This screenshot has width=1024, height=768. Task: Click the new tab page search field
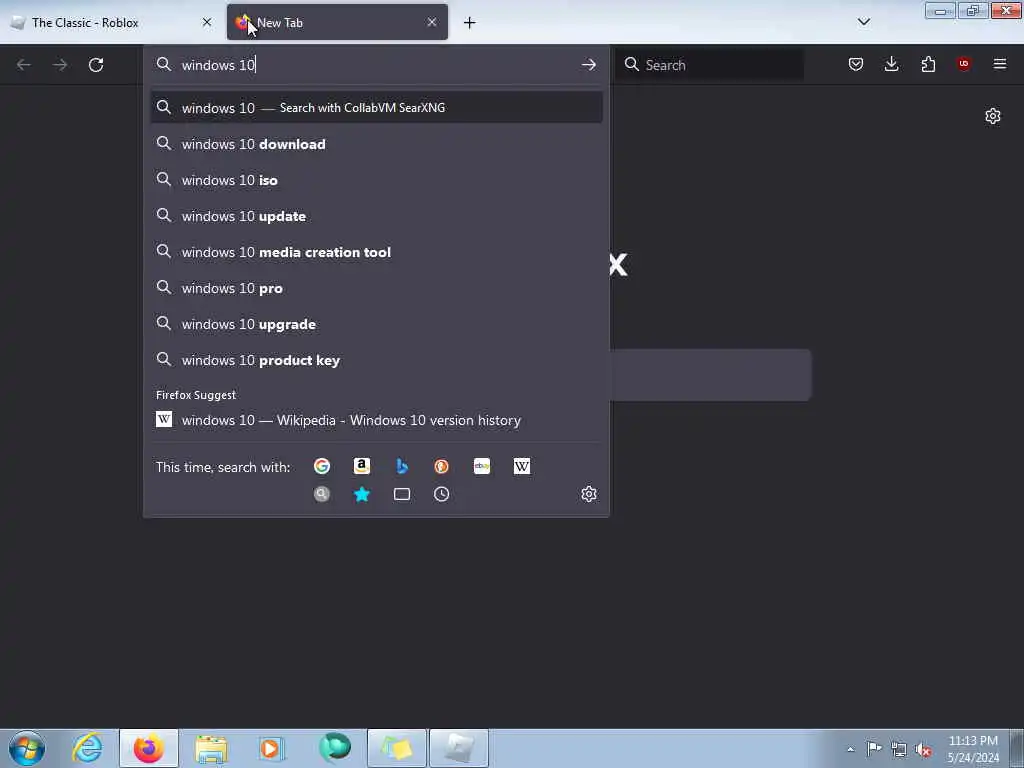tap(711, 375)
